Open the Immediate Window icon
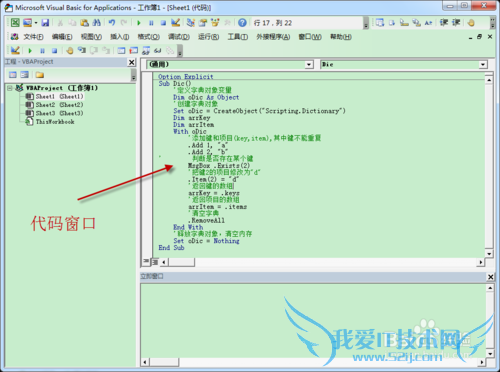Viewport: 500px width, 372px height. point(134,50)
